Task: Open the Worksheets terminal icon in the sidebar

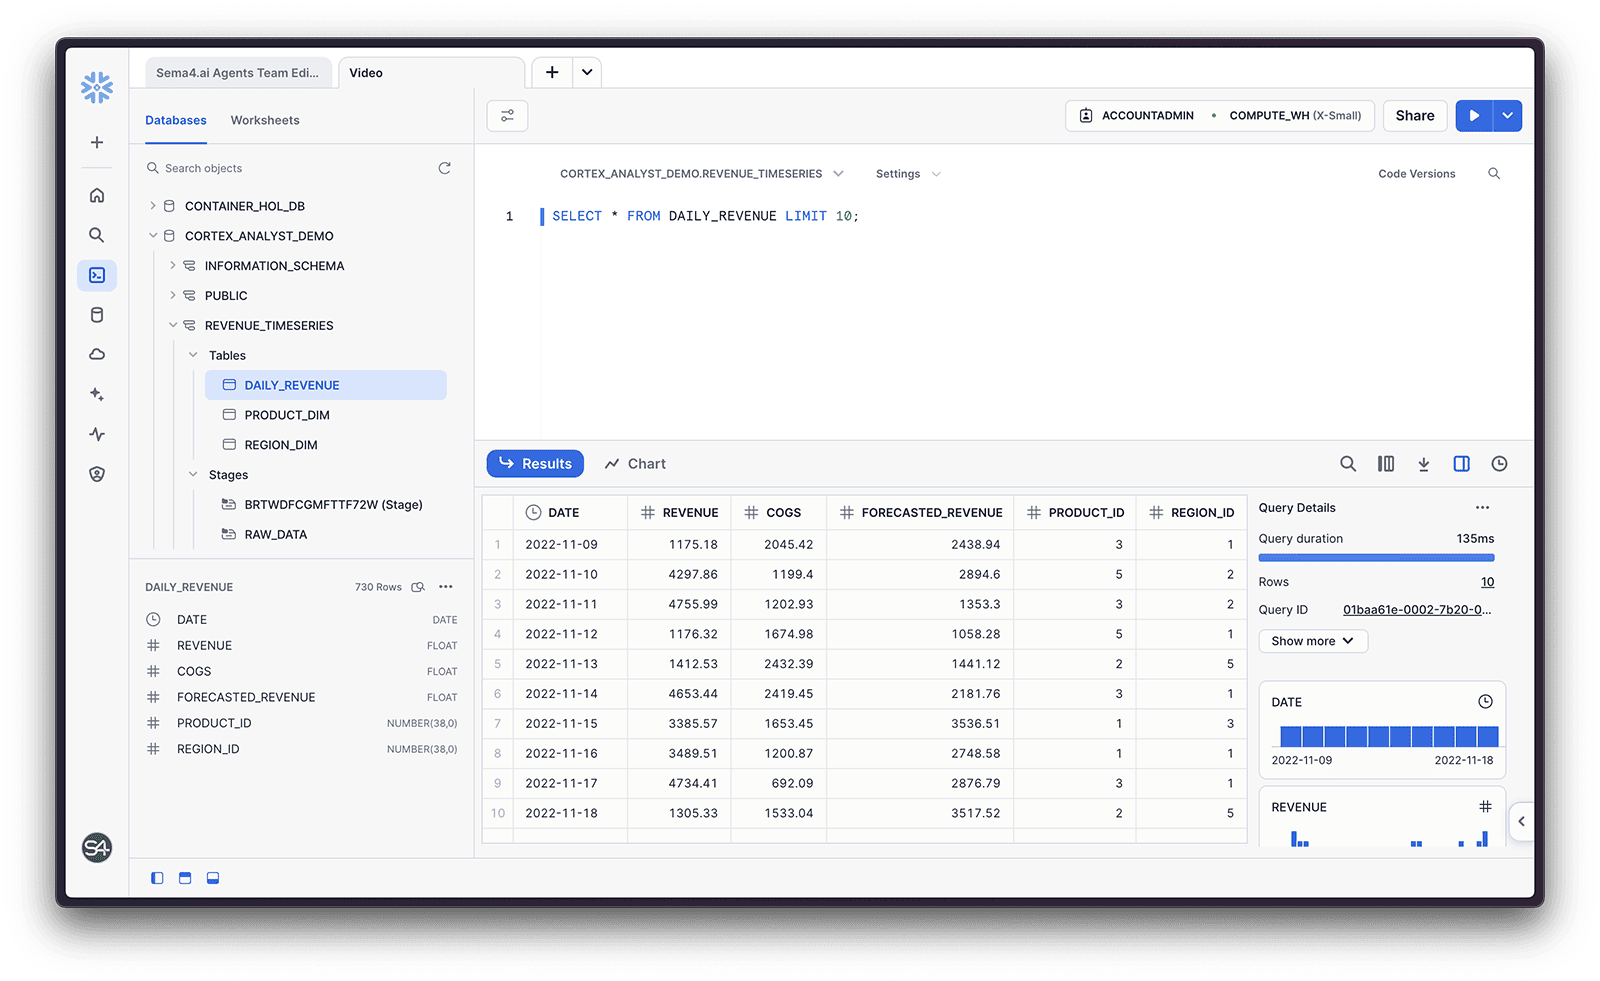Action: click(96, 275)
